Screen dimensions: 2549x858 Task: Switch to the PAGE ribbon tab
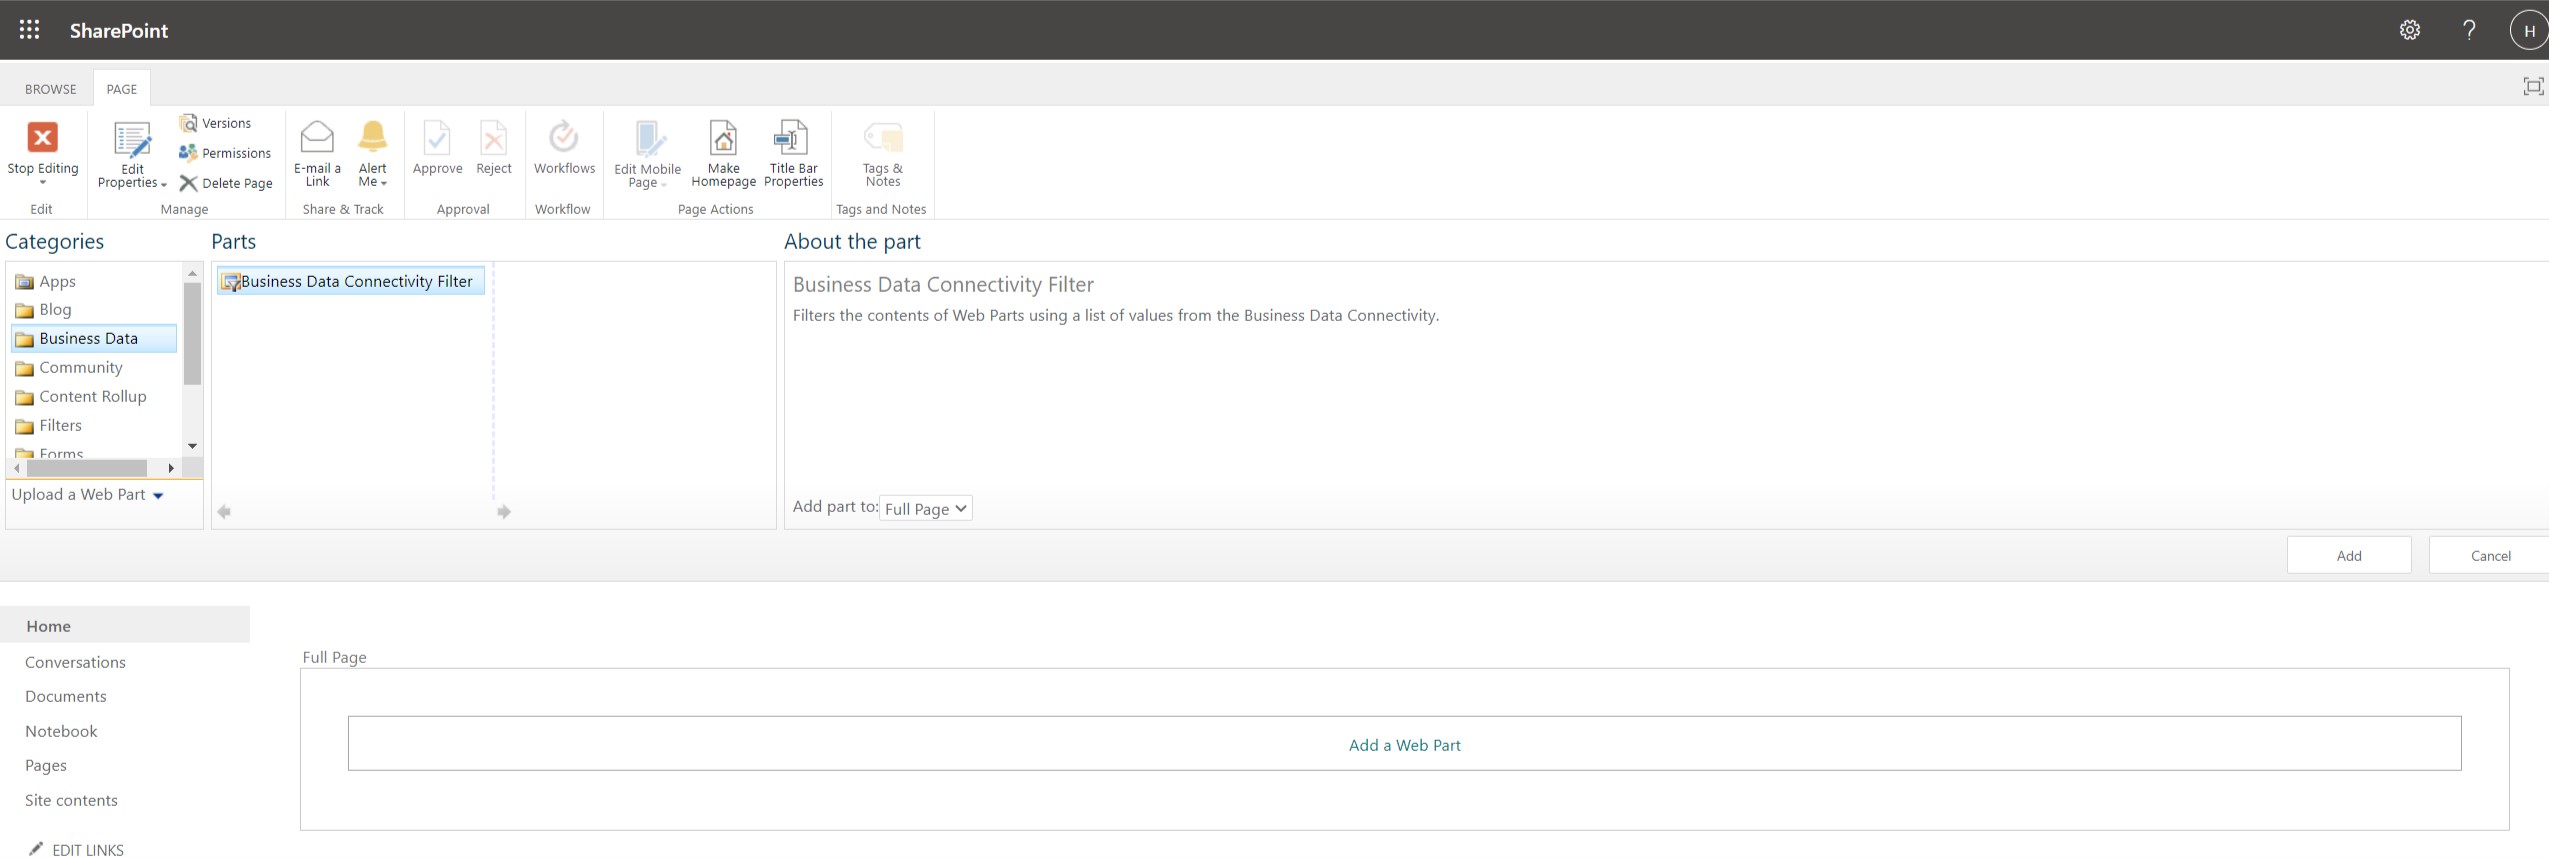[121, 89]
